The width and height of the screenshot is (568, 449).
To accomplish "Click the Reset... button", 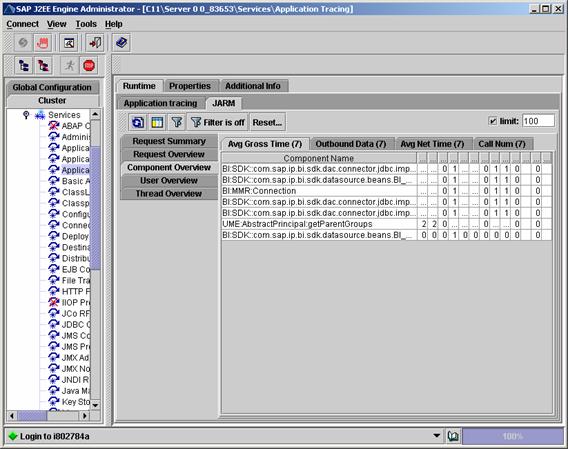I will [267, 122].
